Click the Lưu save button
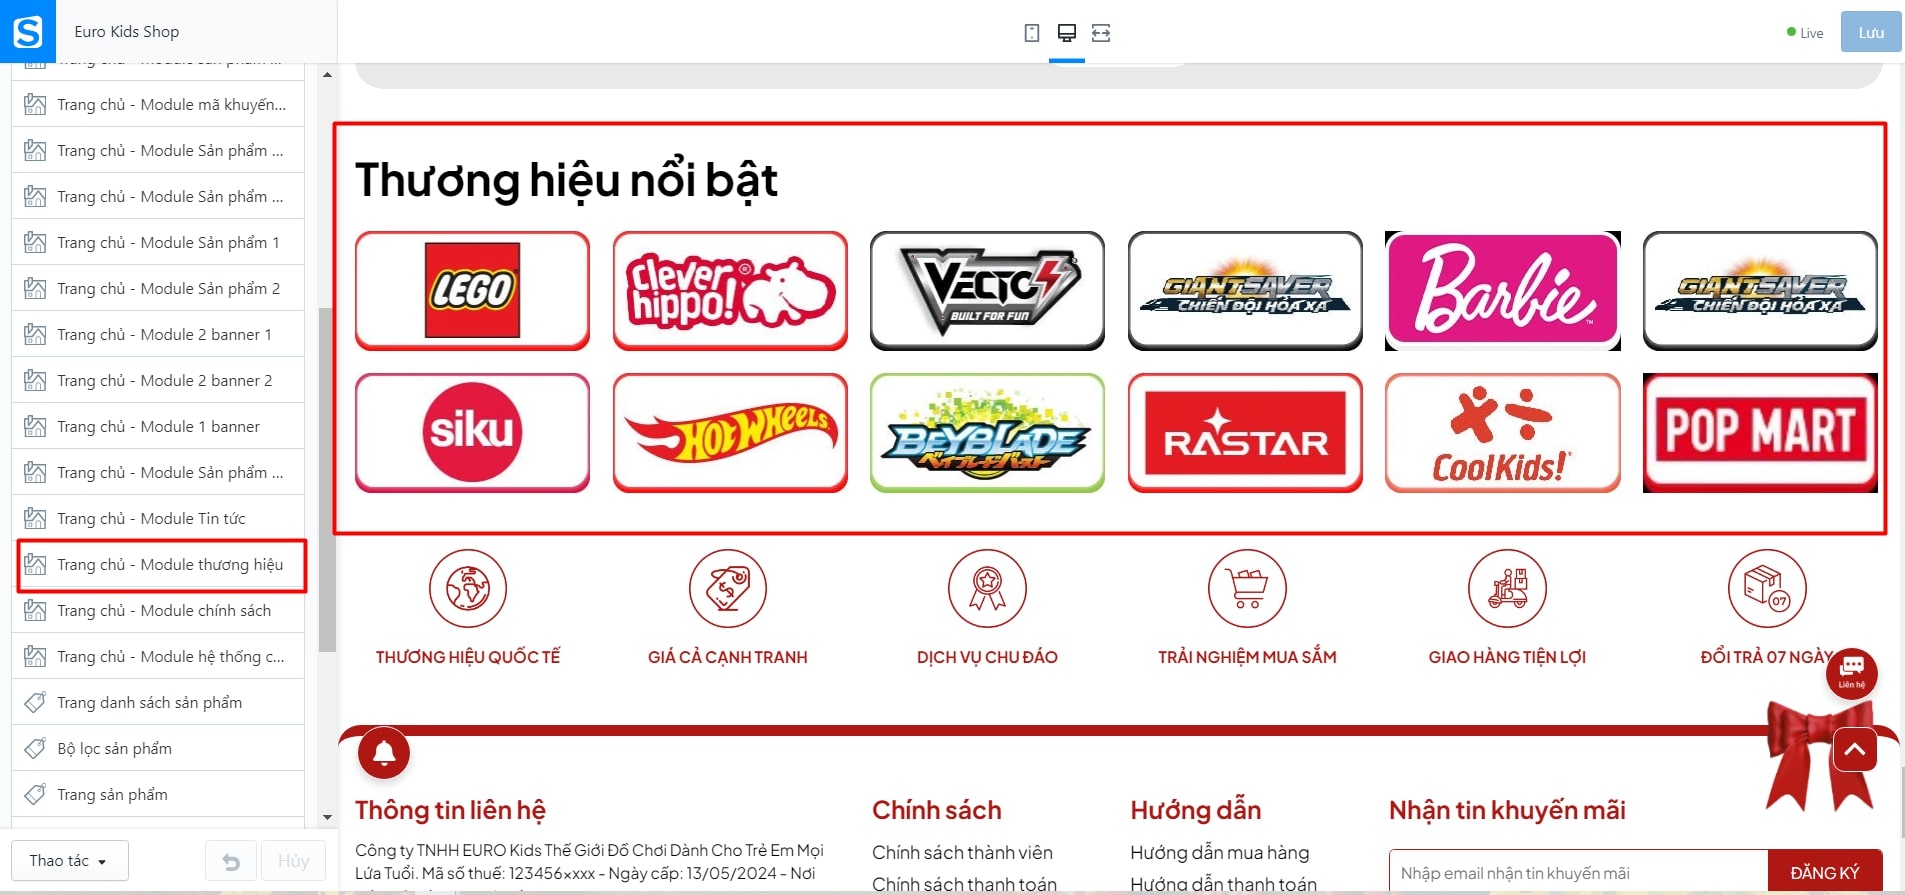The width and height of the screenshot is (1905, 895). (1871, 33)
